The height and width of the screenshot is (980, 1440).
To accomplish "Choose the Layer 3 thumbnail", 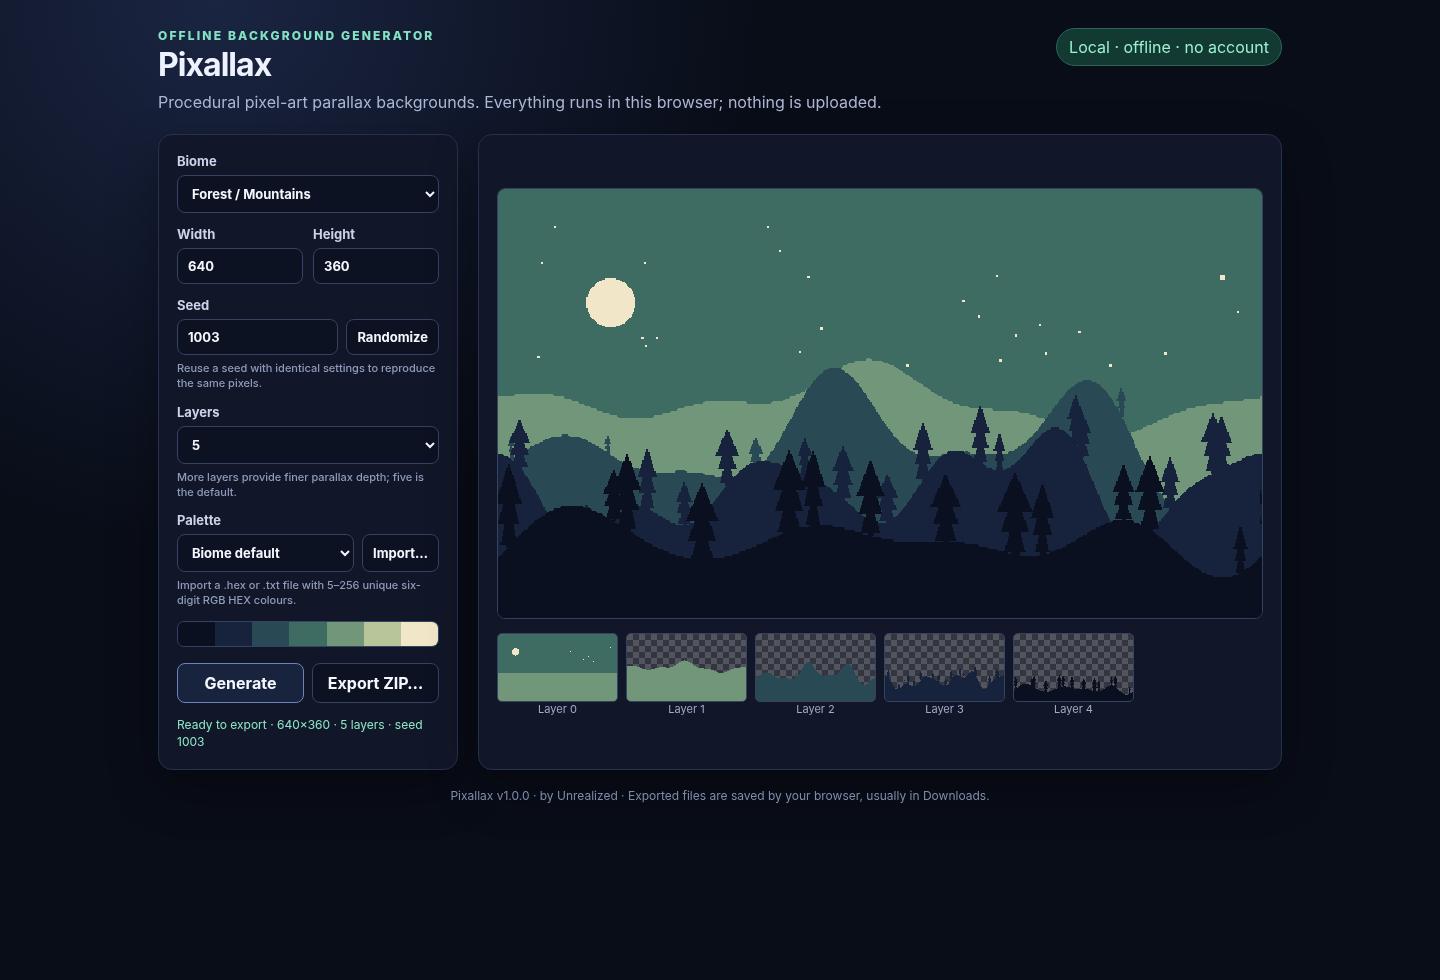I will [x=944, y=667].
